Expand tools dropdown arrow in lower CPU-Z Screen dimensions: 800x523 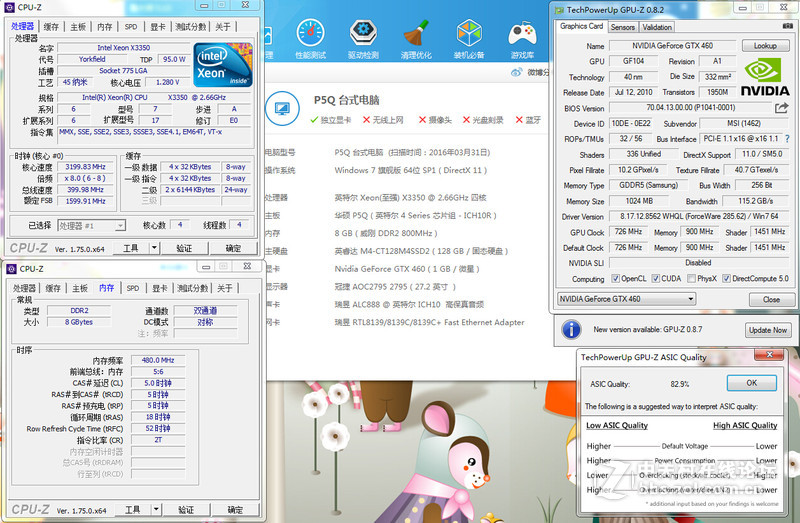tap(156, 509)
